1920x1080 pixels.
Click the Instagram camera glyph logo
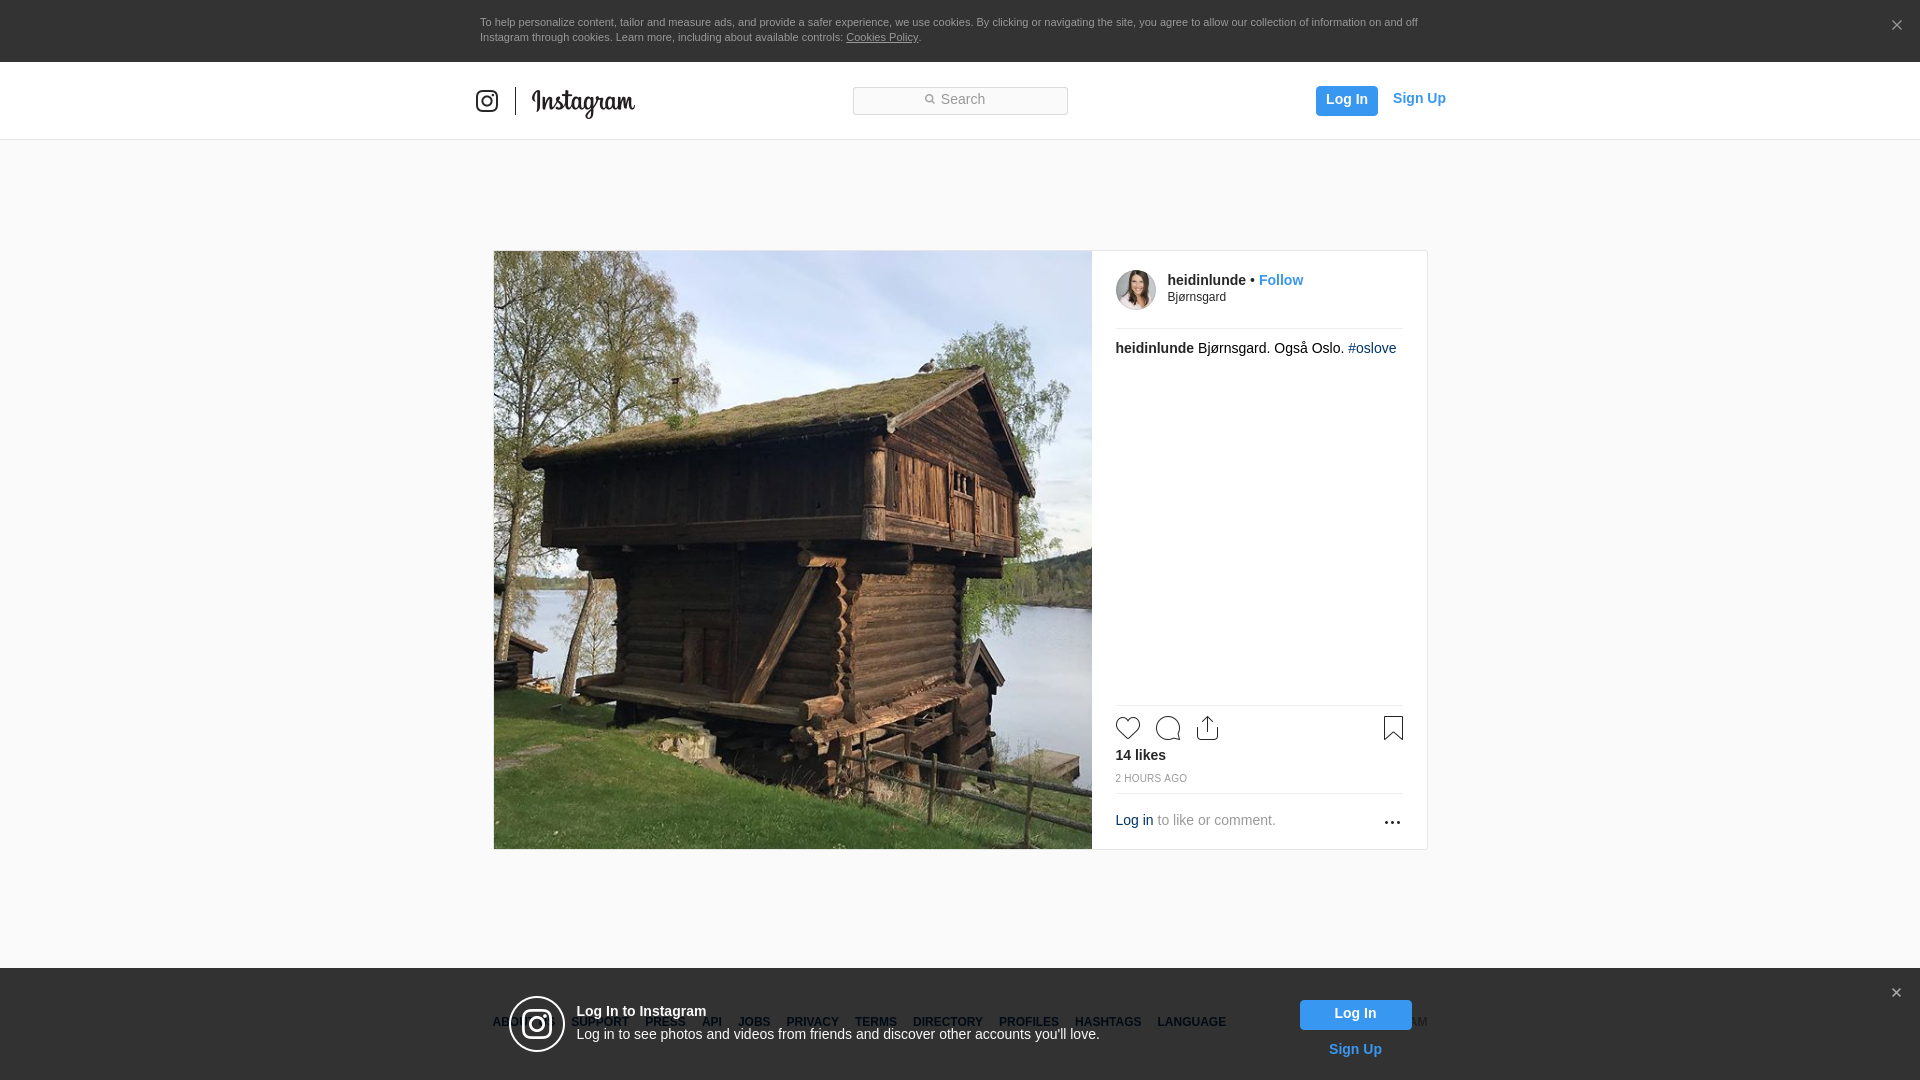pyautogui.click(x=487, y=101)
